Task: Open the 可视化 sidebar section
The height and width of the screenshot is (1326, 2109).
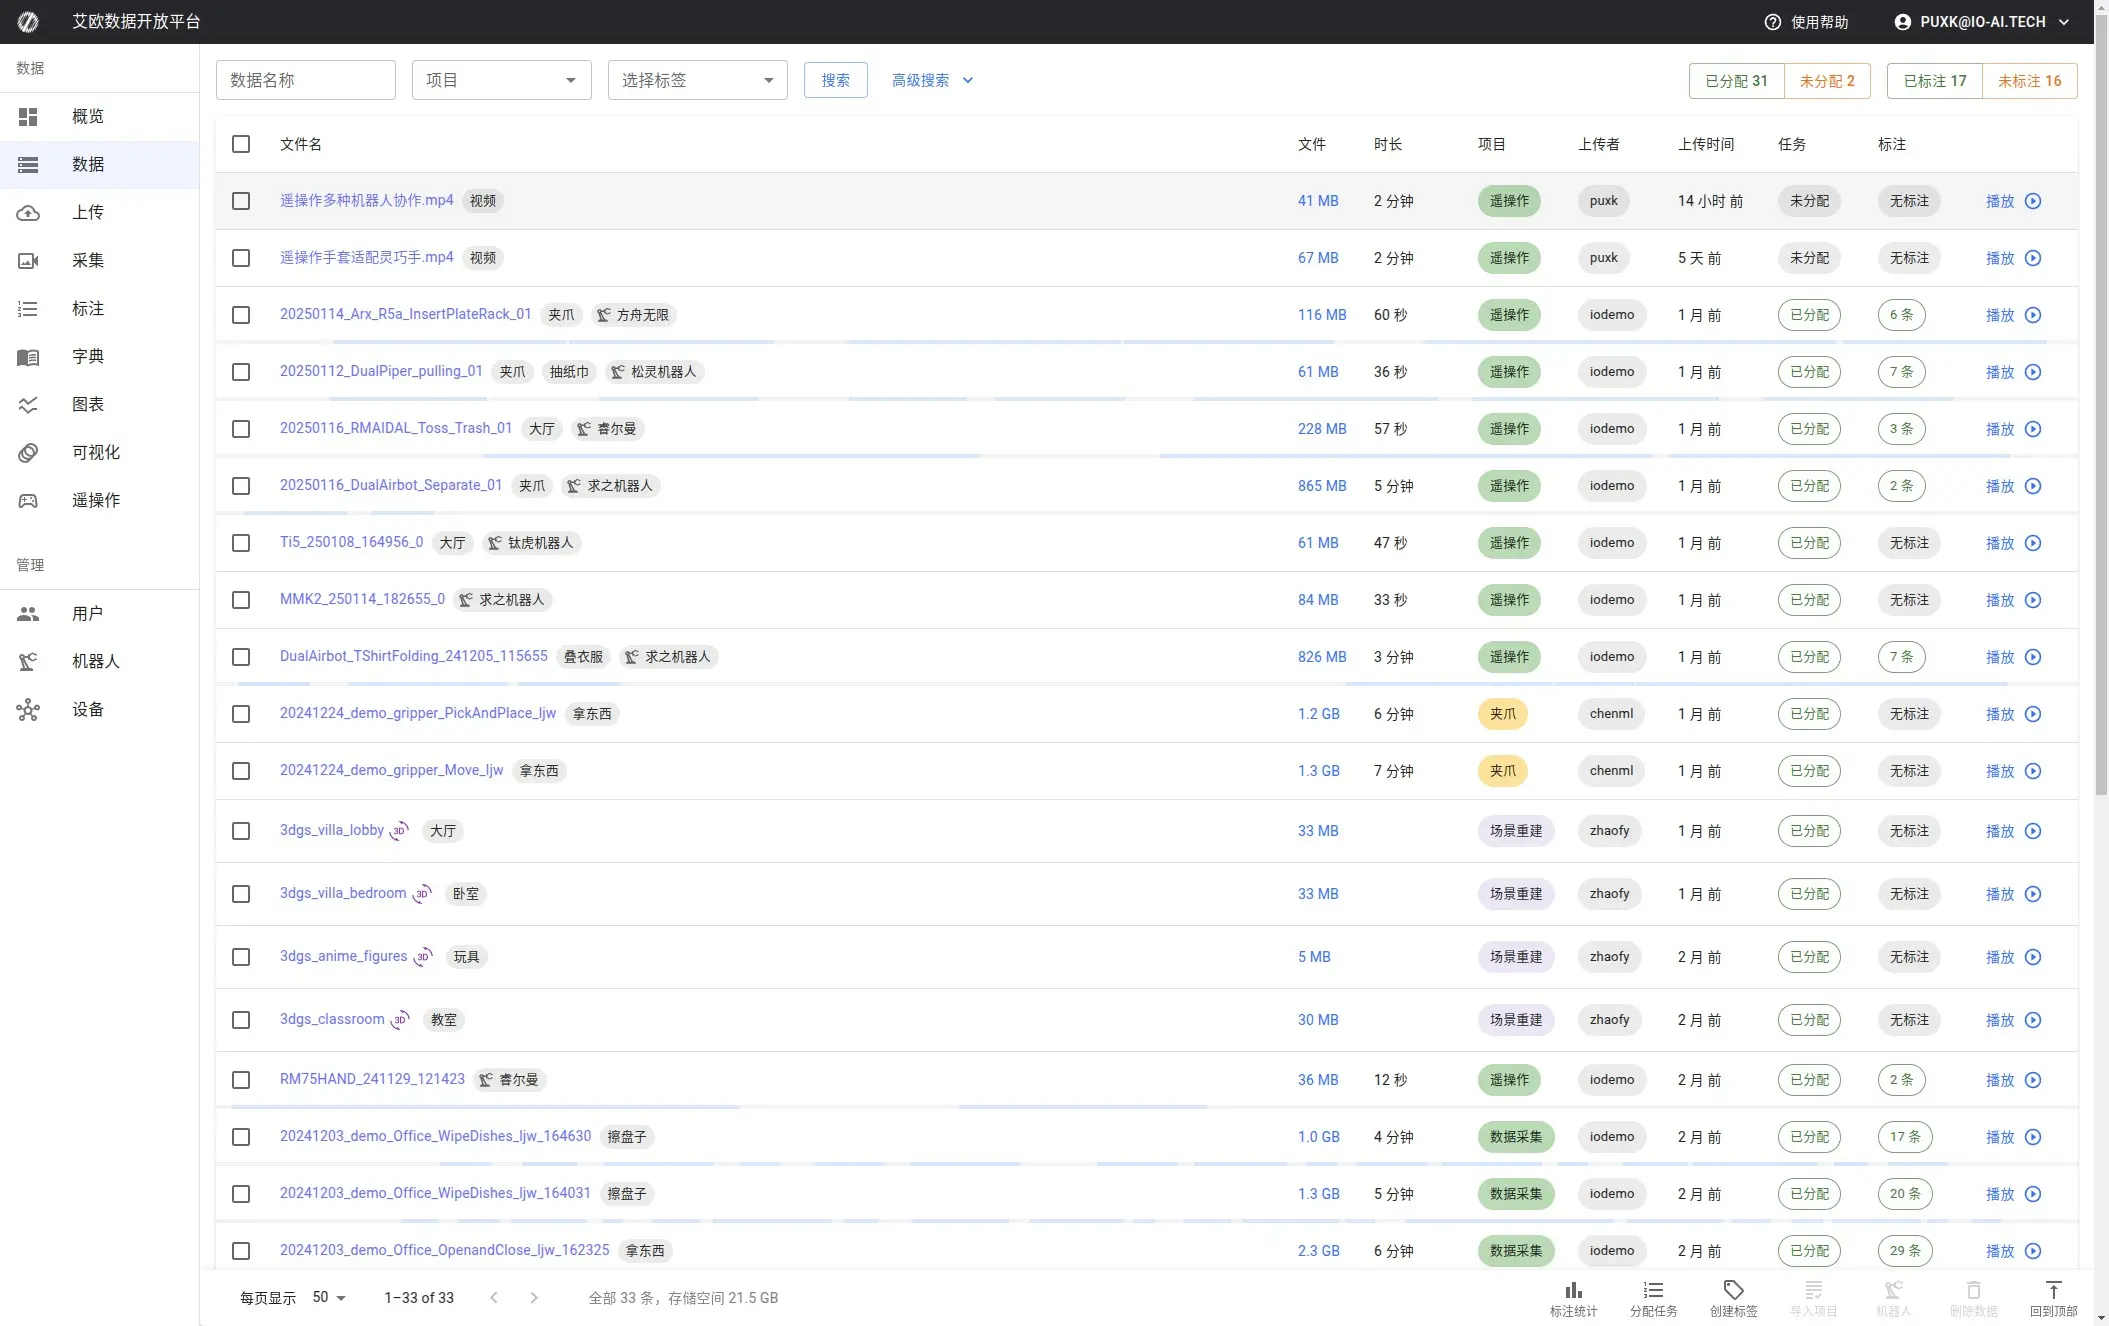Action: pos(96,452)
